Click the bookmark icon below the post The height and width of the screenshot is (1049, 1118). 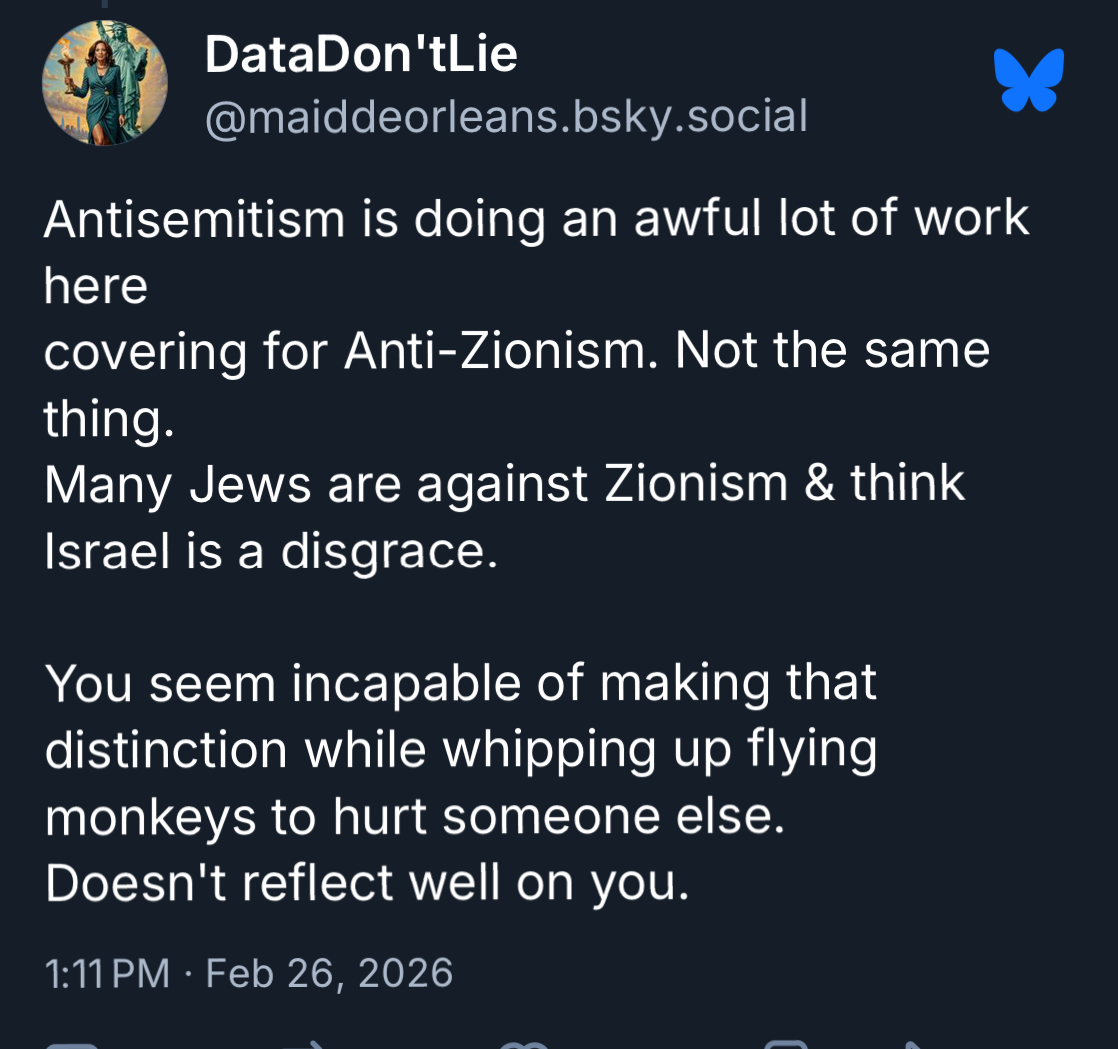(785, 1043)
